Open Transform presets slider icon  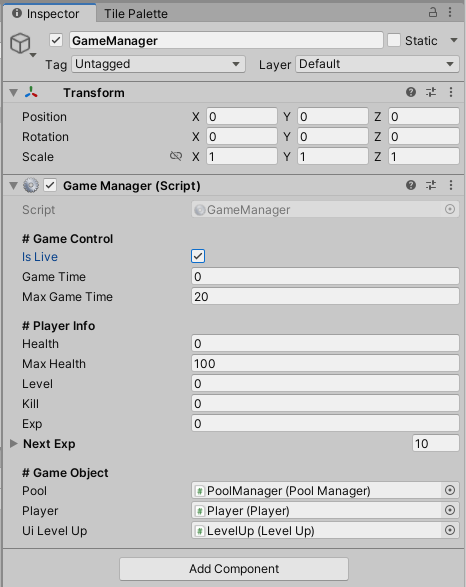(431, 92)
